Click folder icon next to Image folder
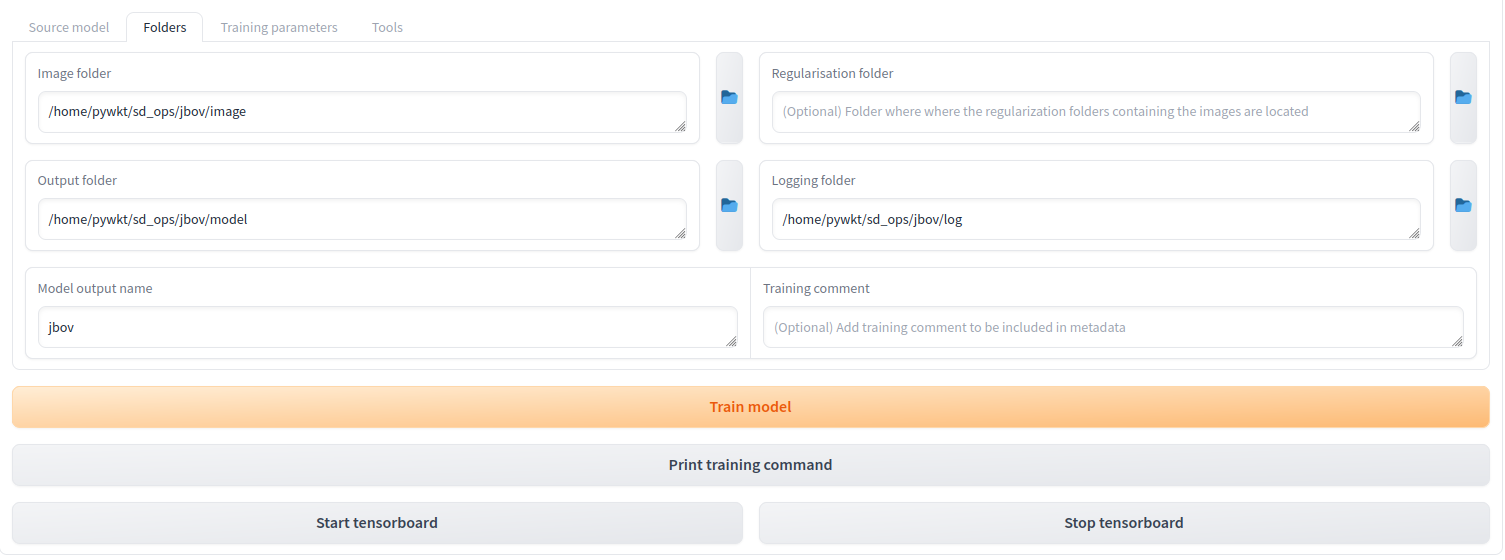The image size is (1505, 560). [729, 98]
